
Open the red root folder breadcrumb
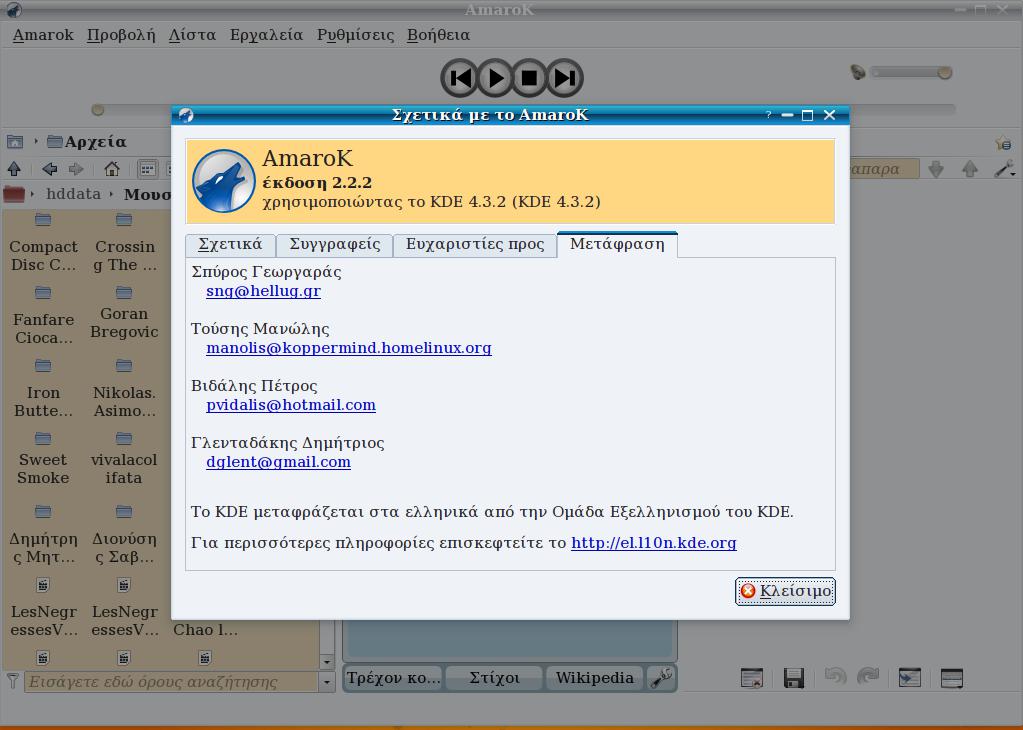pyautogui.click(x=14, y=194)
